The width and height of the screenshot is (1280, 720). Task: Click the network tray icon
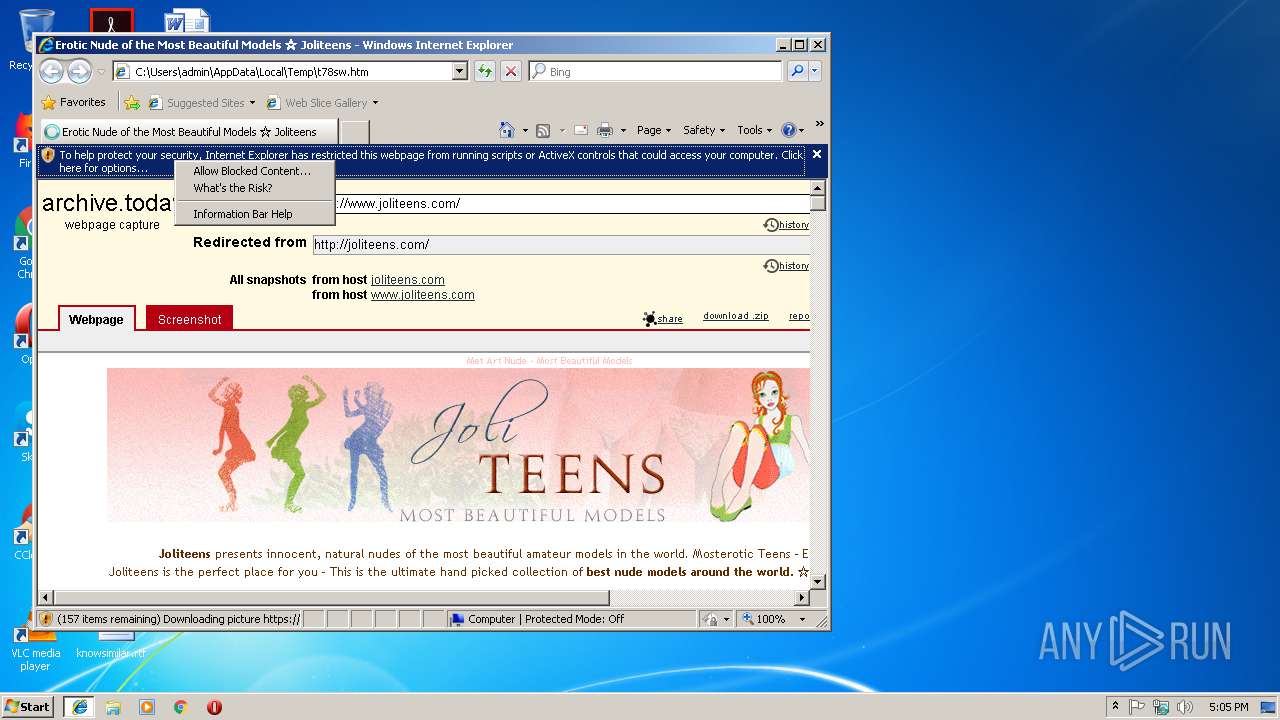[x=1161, y=706]
